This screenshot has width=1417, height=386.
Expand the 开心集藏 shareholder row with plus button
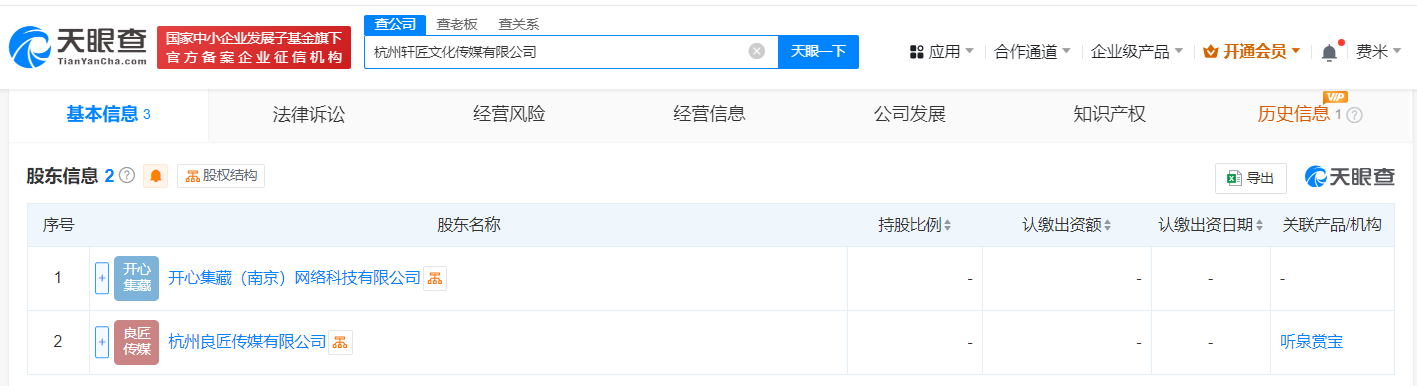click(102, 279)
